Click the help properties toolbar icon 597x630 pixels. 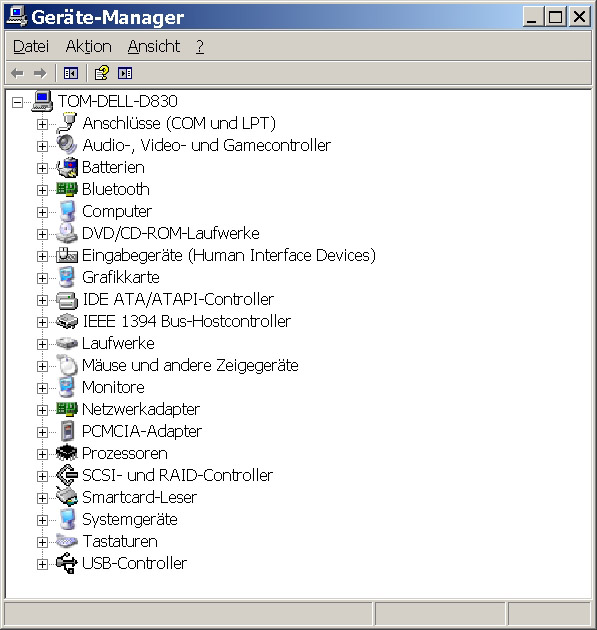point(101,73)
